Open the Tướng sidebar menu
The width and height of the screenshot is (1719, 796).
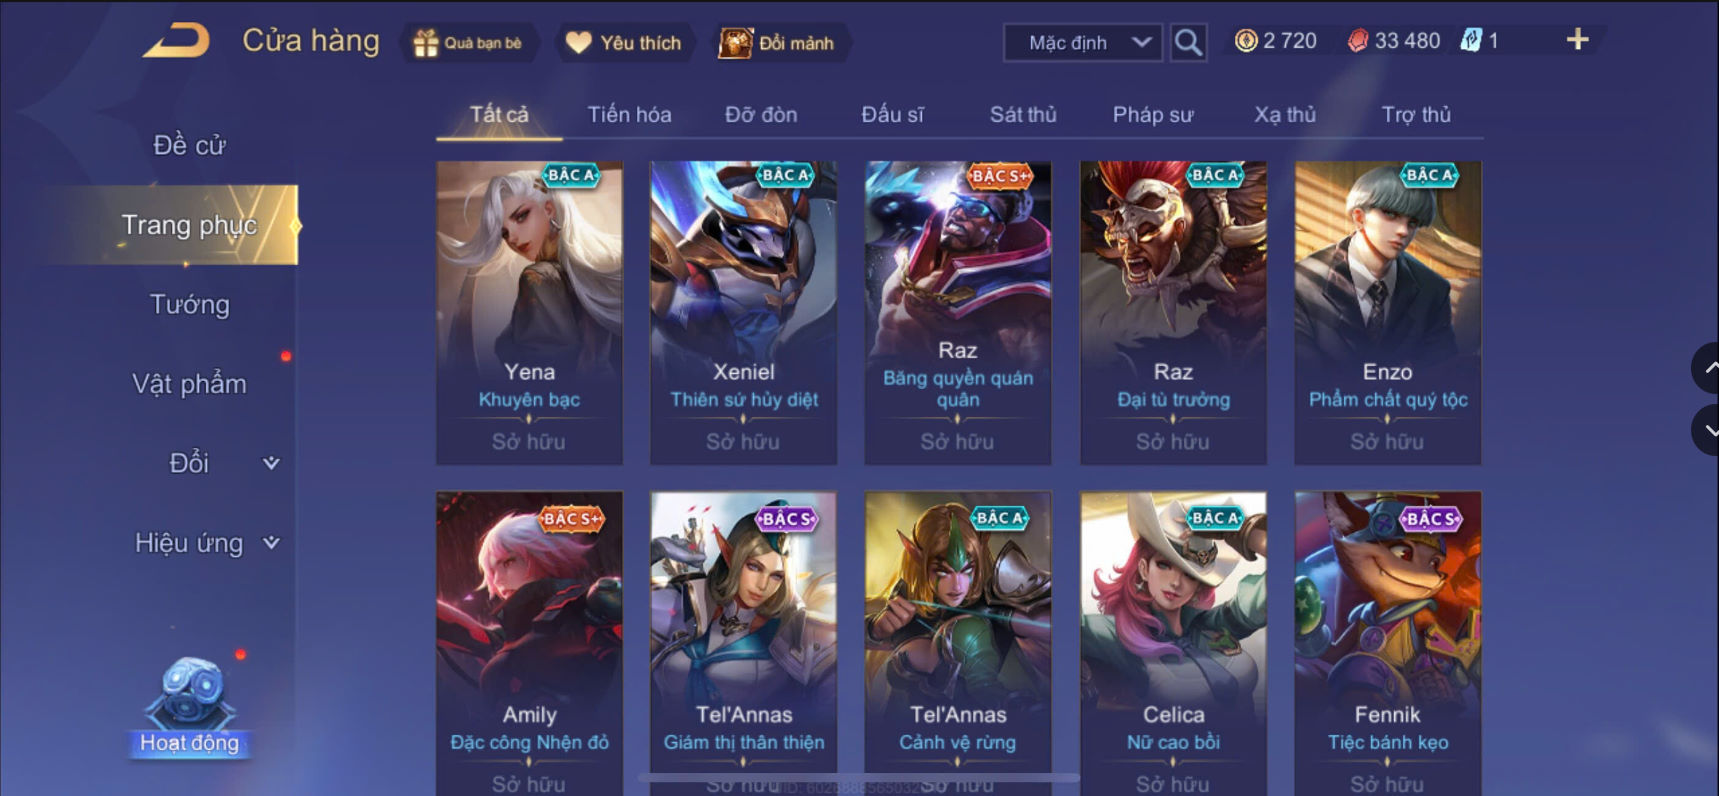tap(189, 304)
